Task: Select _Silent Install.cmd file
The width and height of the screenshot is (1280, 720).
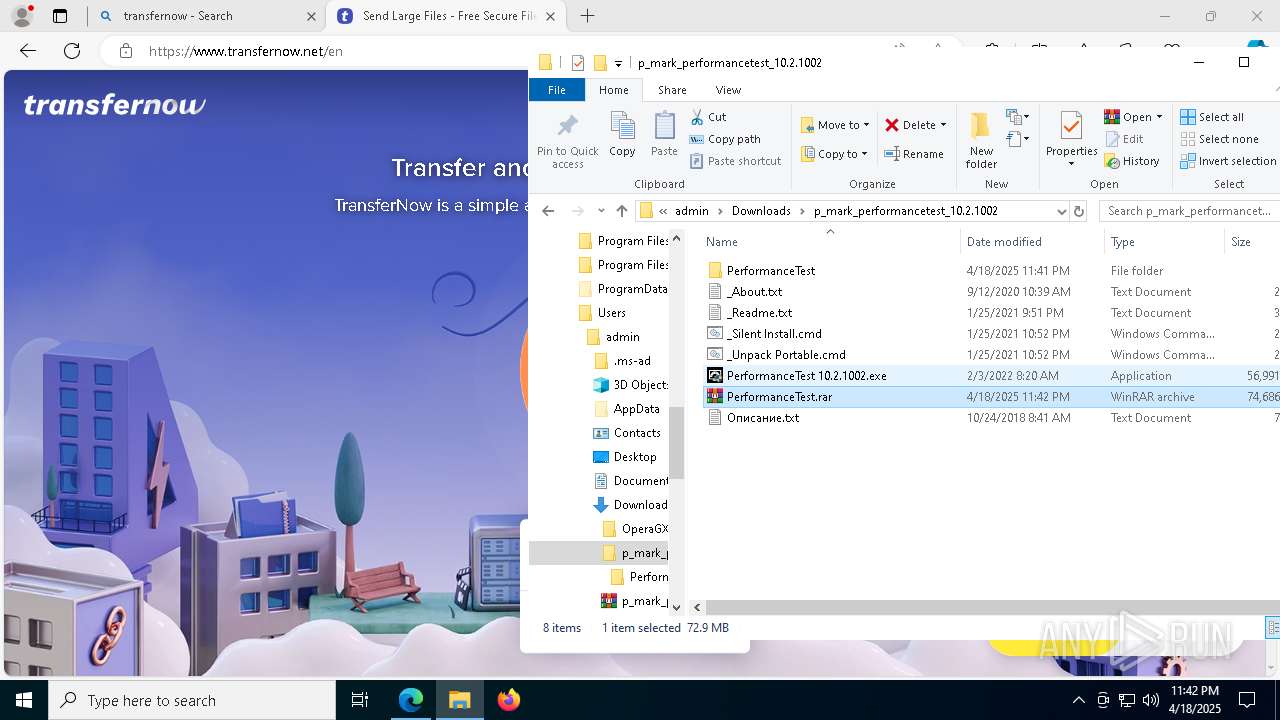Action: click(774, 334)
